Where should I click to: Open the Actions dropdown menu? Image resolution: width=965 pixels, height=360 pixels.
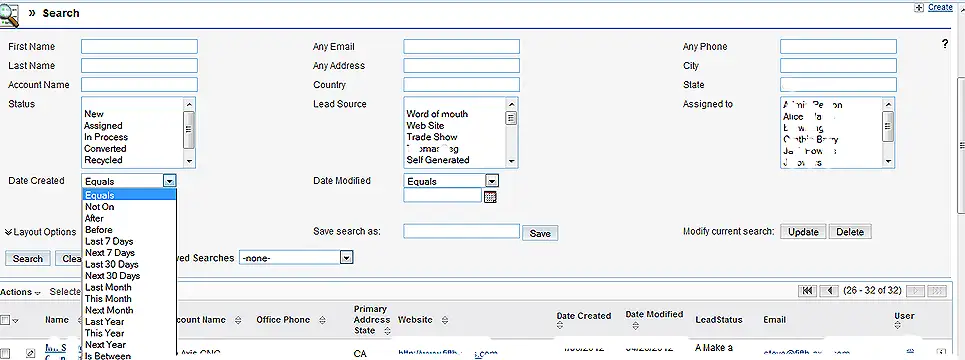(20, 292)
